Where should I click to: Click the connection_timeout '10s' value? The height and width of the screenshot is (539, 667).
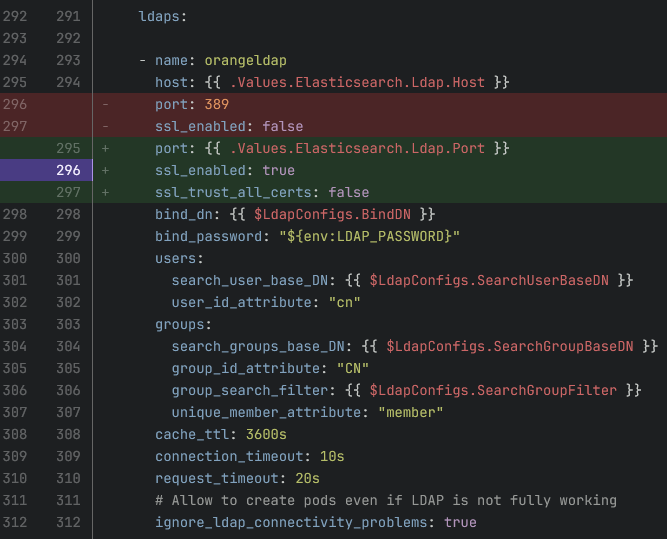coord(332,456)
